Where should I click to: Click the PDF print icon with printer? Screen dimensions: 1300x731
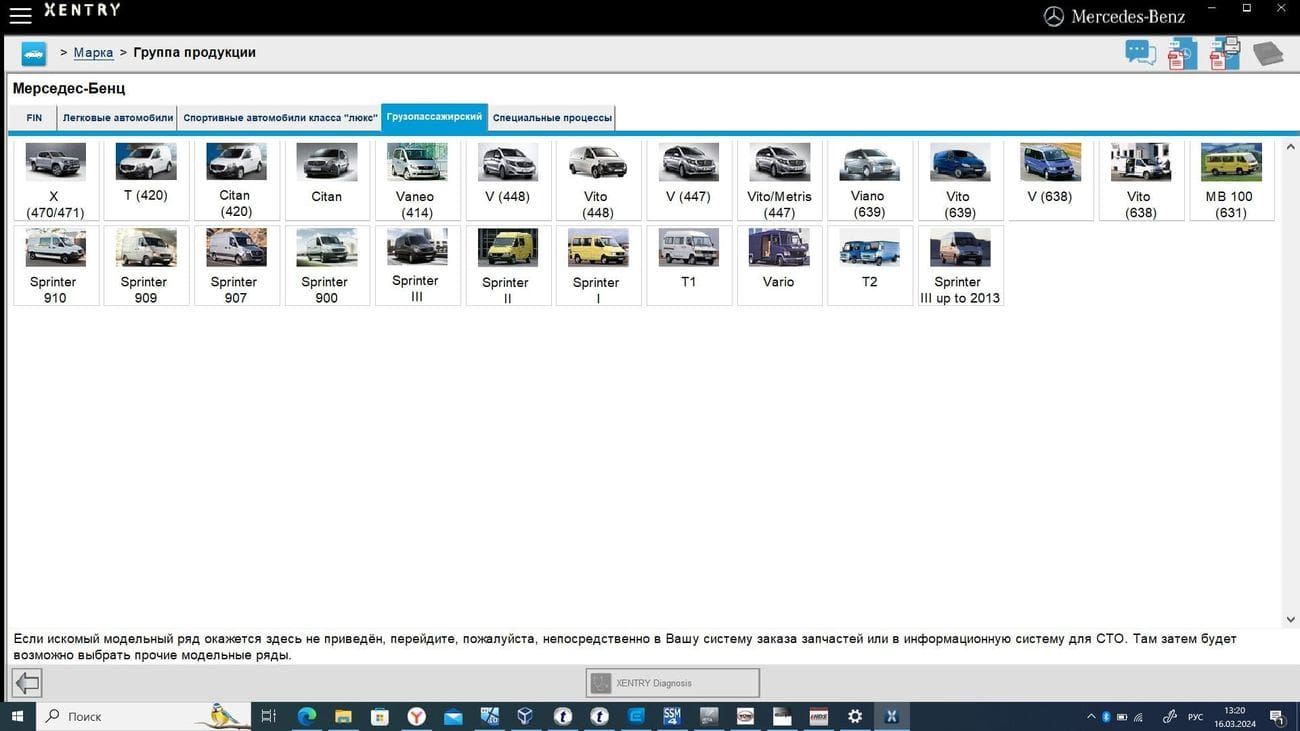coord(1225,53)
